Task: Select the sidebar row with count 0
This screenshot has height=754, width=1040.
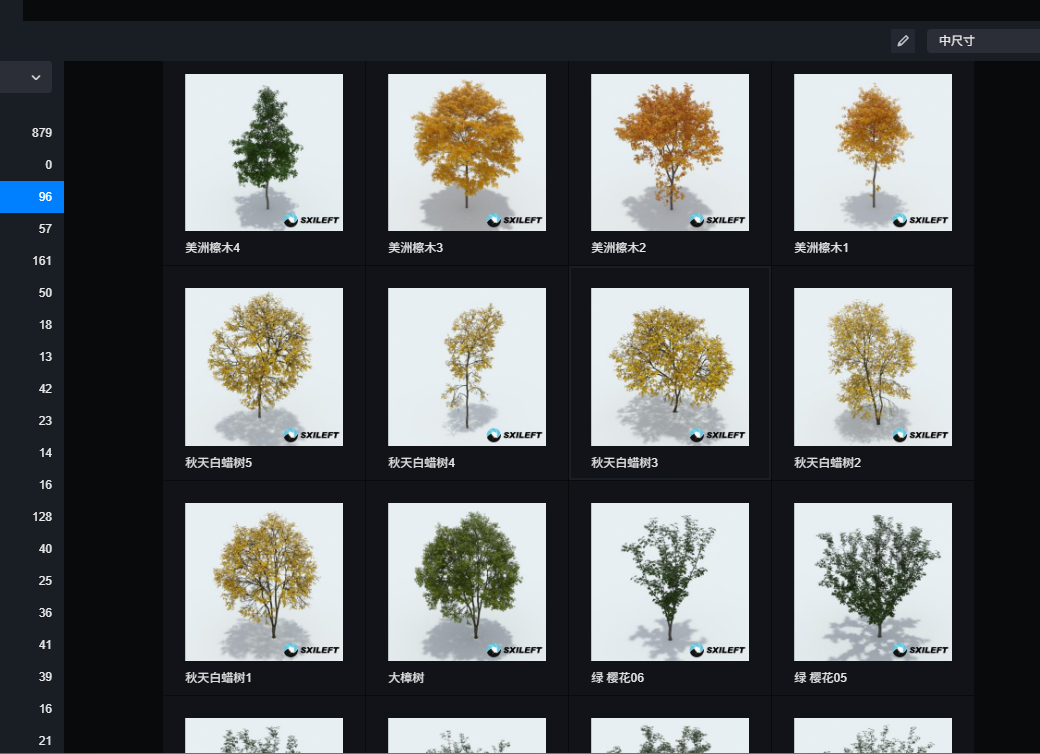Action: (x=32, y=164)
